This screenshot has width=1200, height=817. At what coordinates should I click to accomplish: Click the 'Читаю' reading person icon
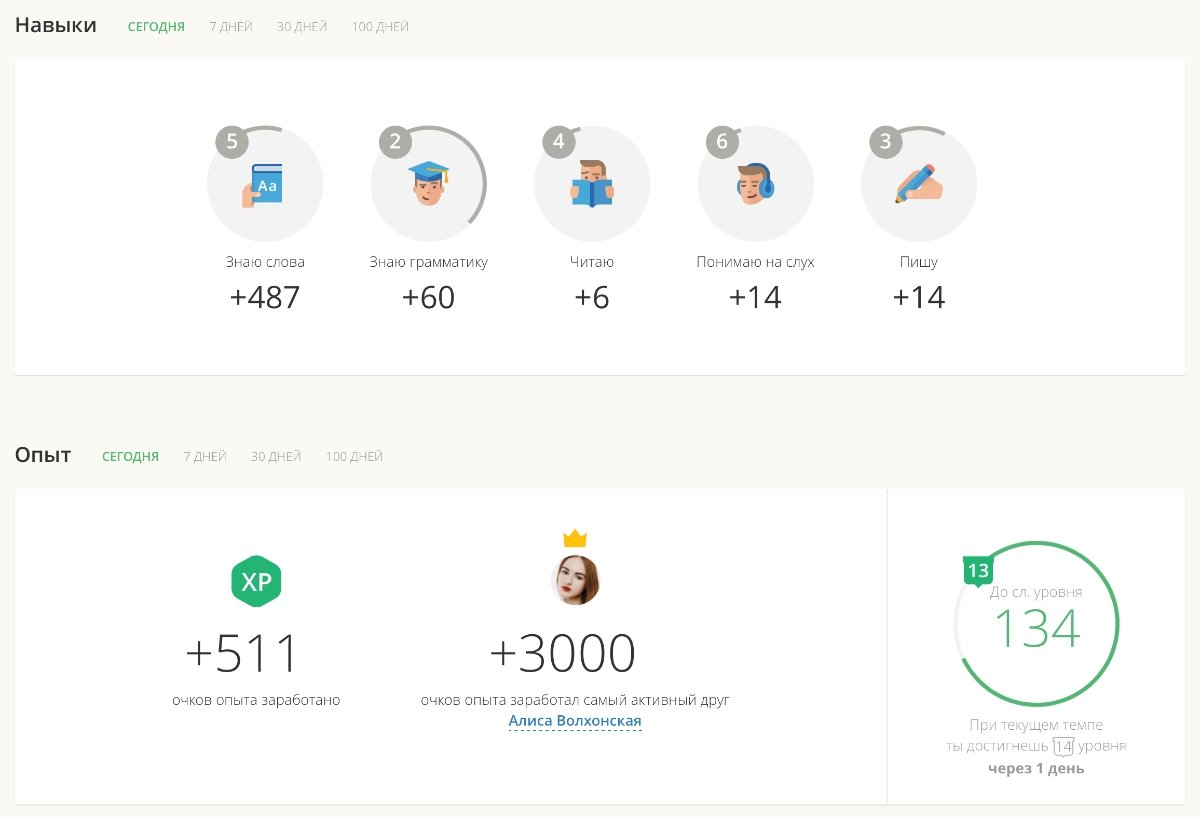point(592,184)
